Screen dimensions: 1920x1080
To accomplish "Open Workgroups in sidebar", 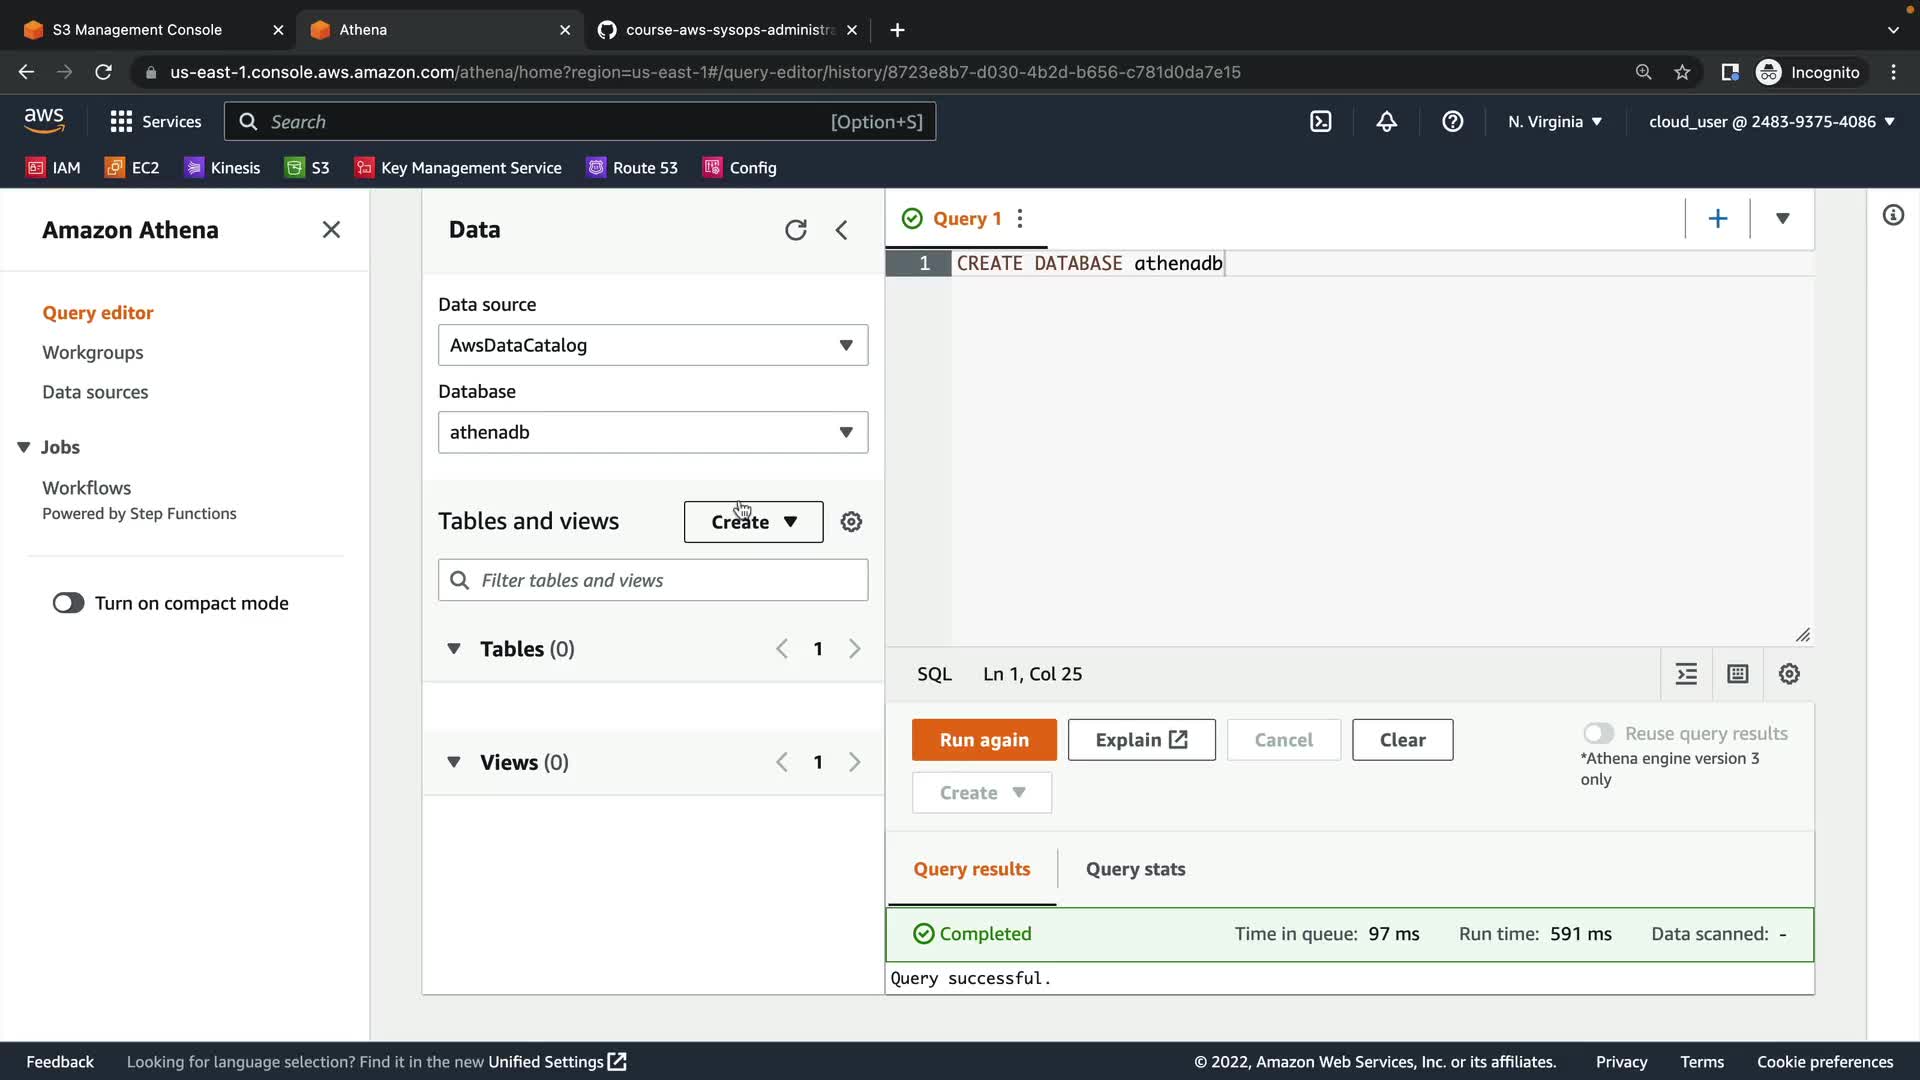I will [92, 352].
